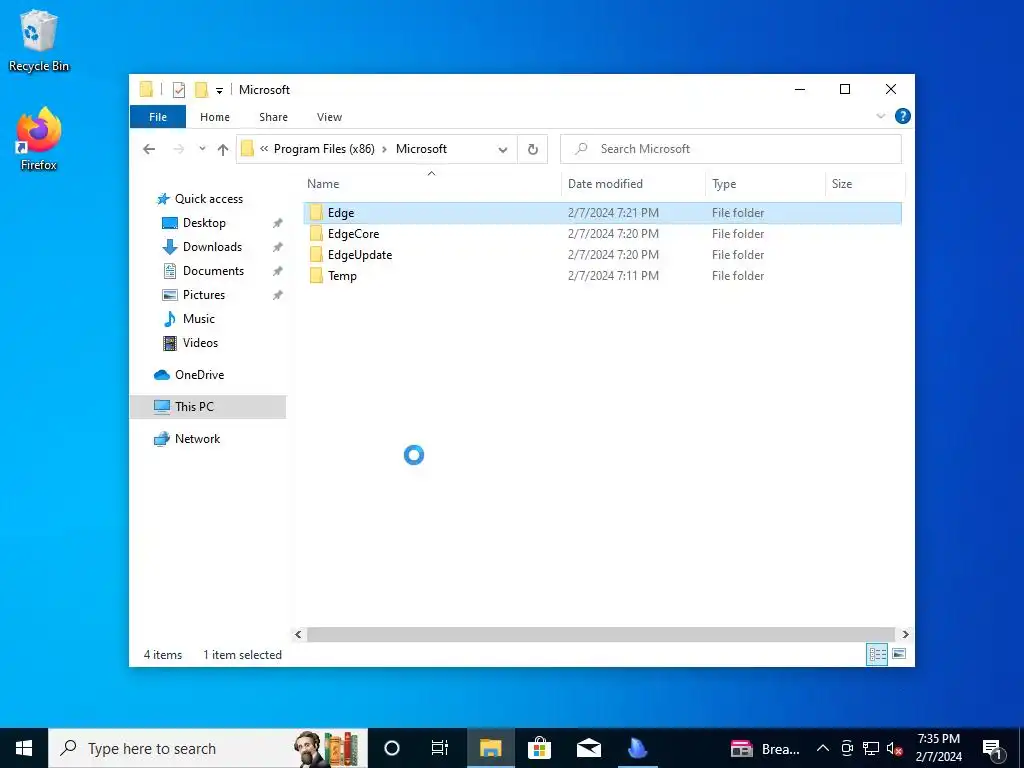The width and height of the screenshot is (1024, 768).
Task: Click the horizontal scrollbar right arrow
Action: pos(905,634)
